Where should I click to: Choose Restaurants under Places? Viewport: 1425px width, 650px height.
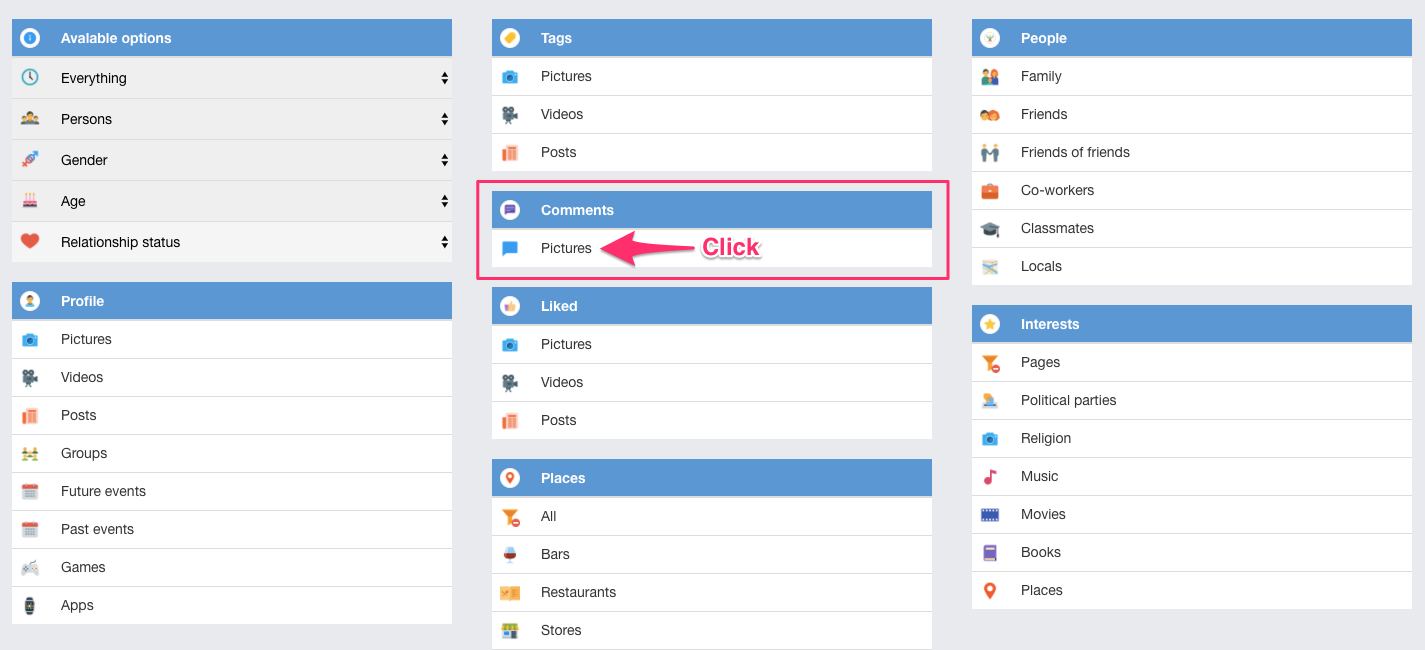point(578,593)
